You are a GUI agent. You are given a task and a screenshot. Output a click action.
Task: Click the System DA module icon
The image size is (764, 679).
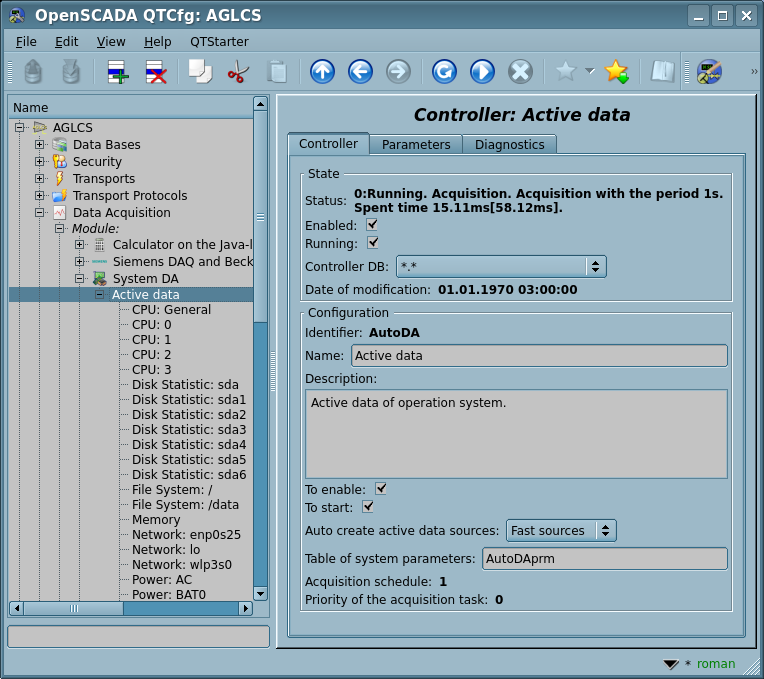tap(99, 279)
